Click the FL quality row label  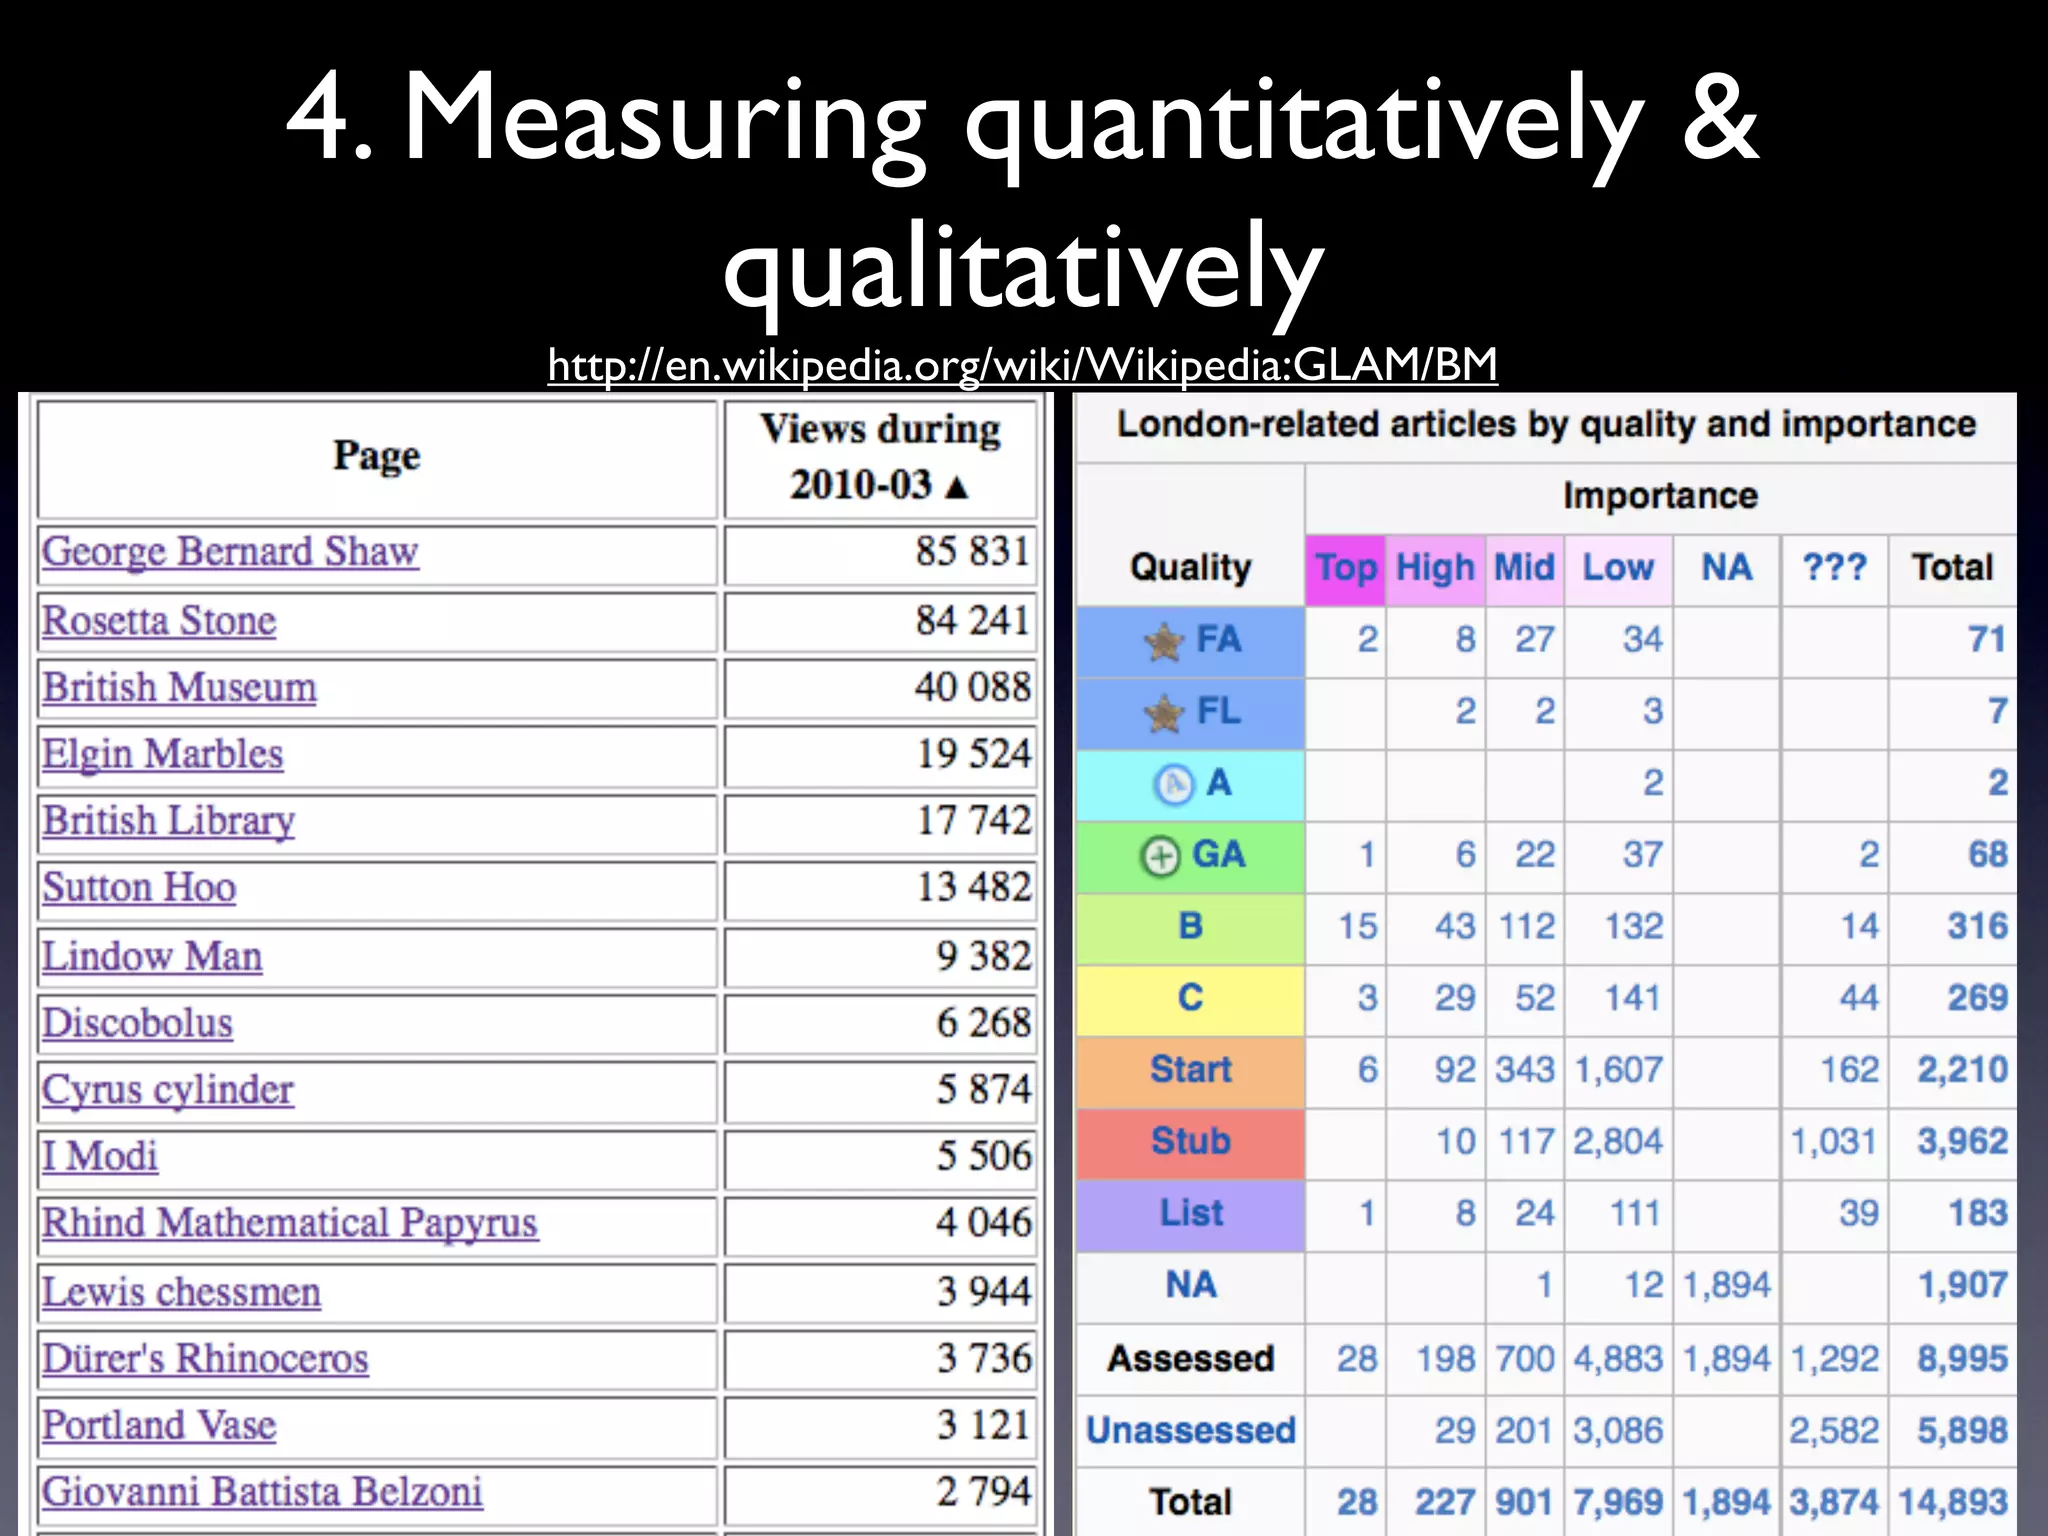tap(1219, 712)
